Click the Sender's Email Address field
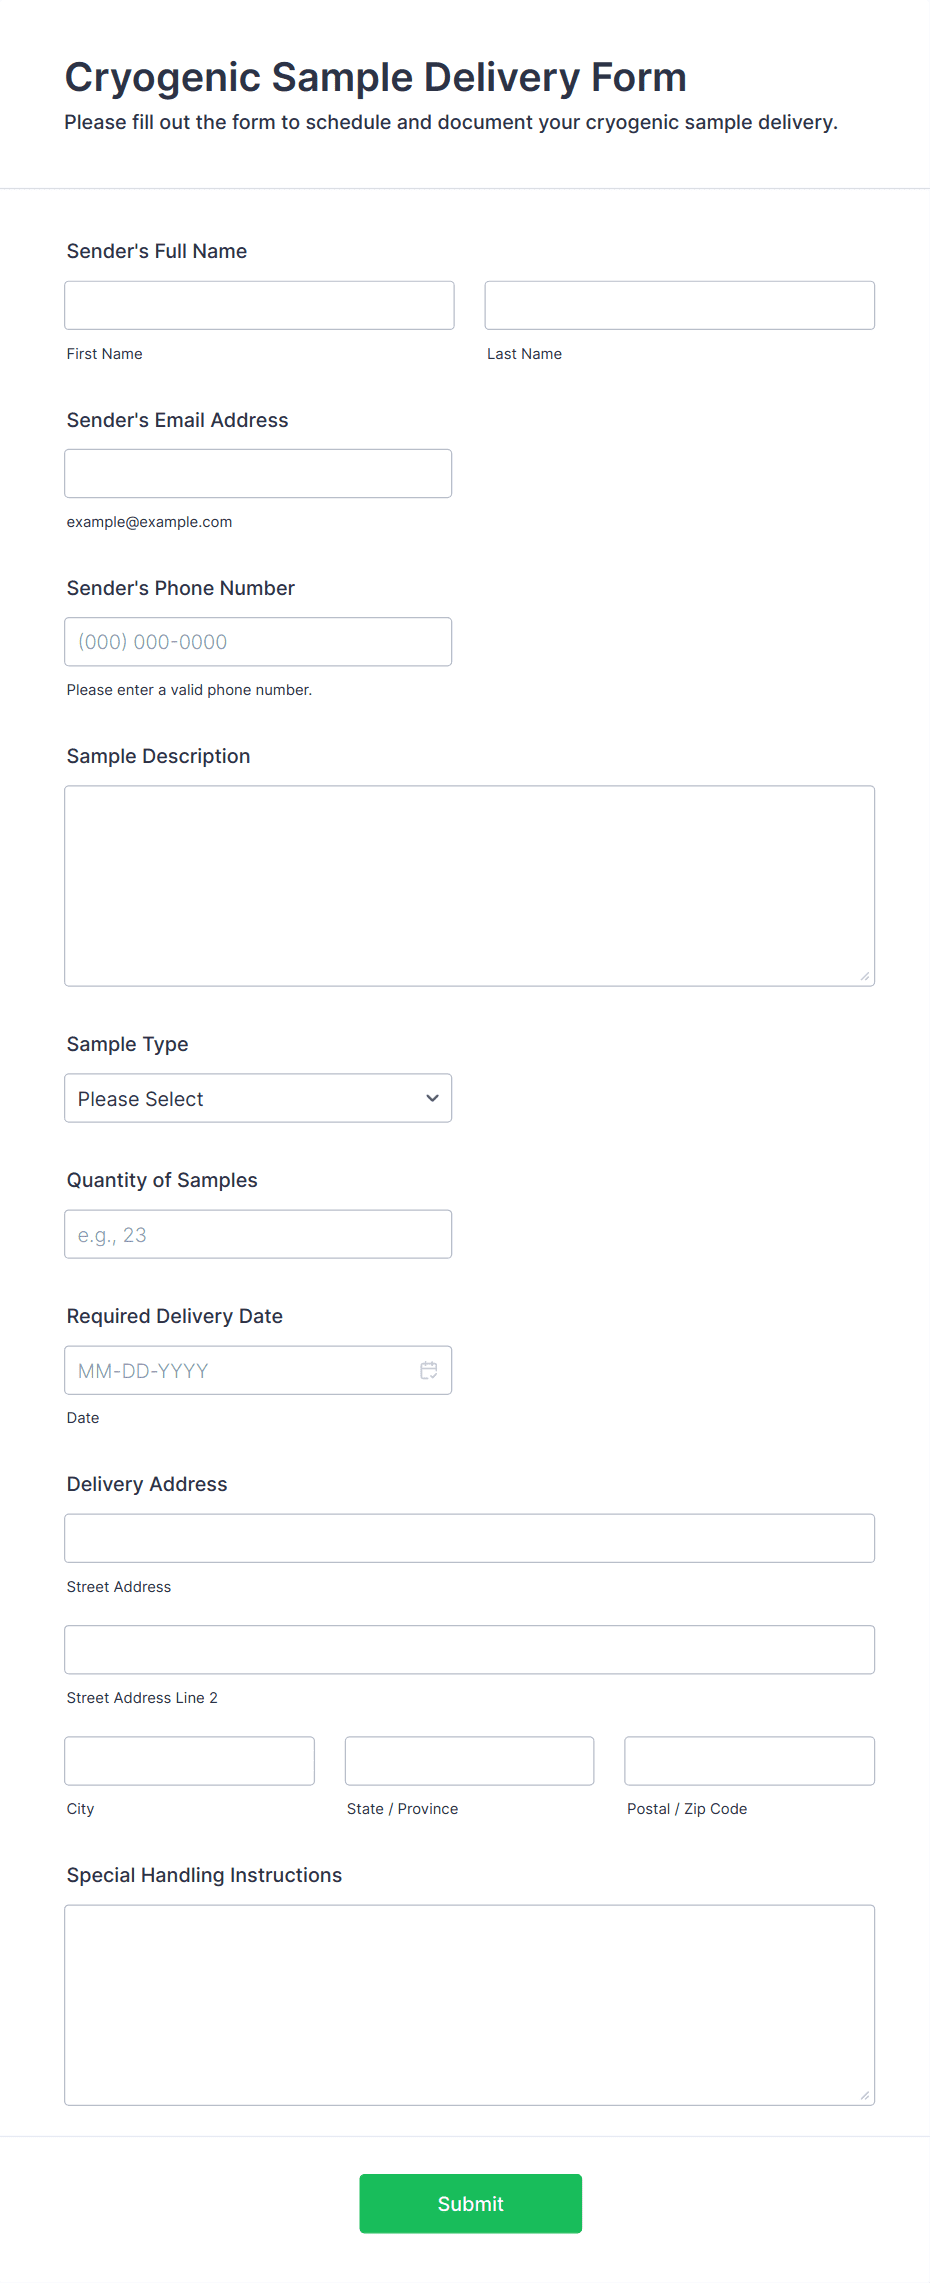This screenshot has height=2283, width=930. pos(257,473)
